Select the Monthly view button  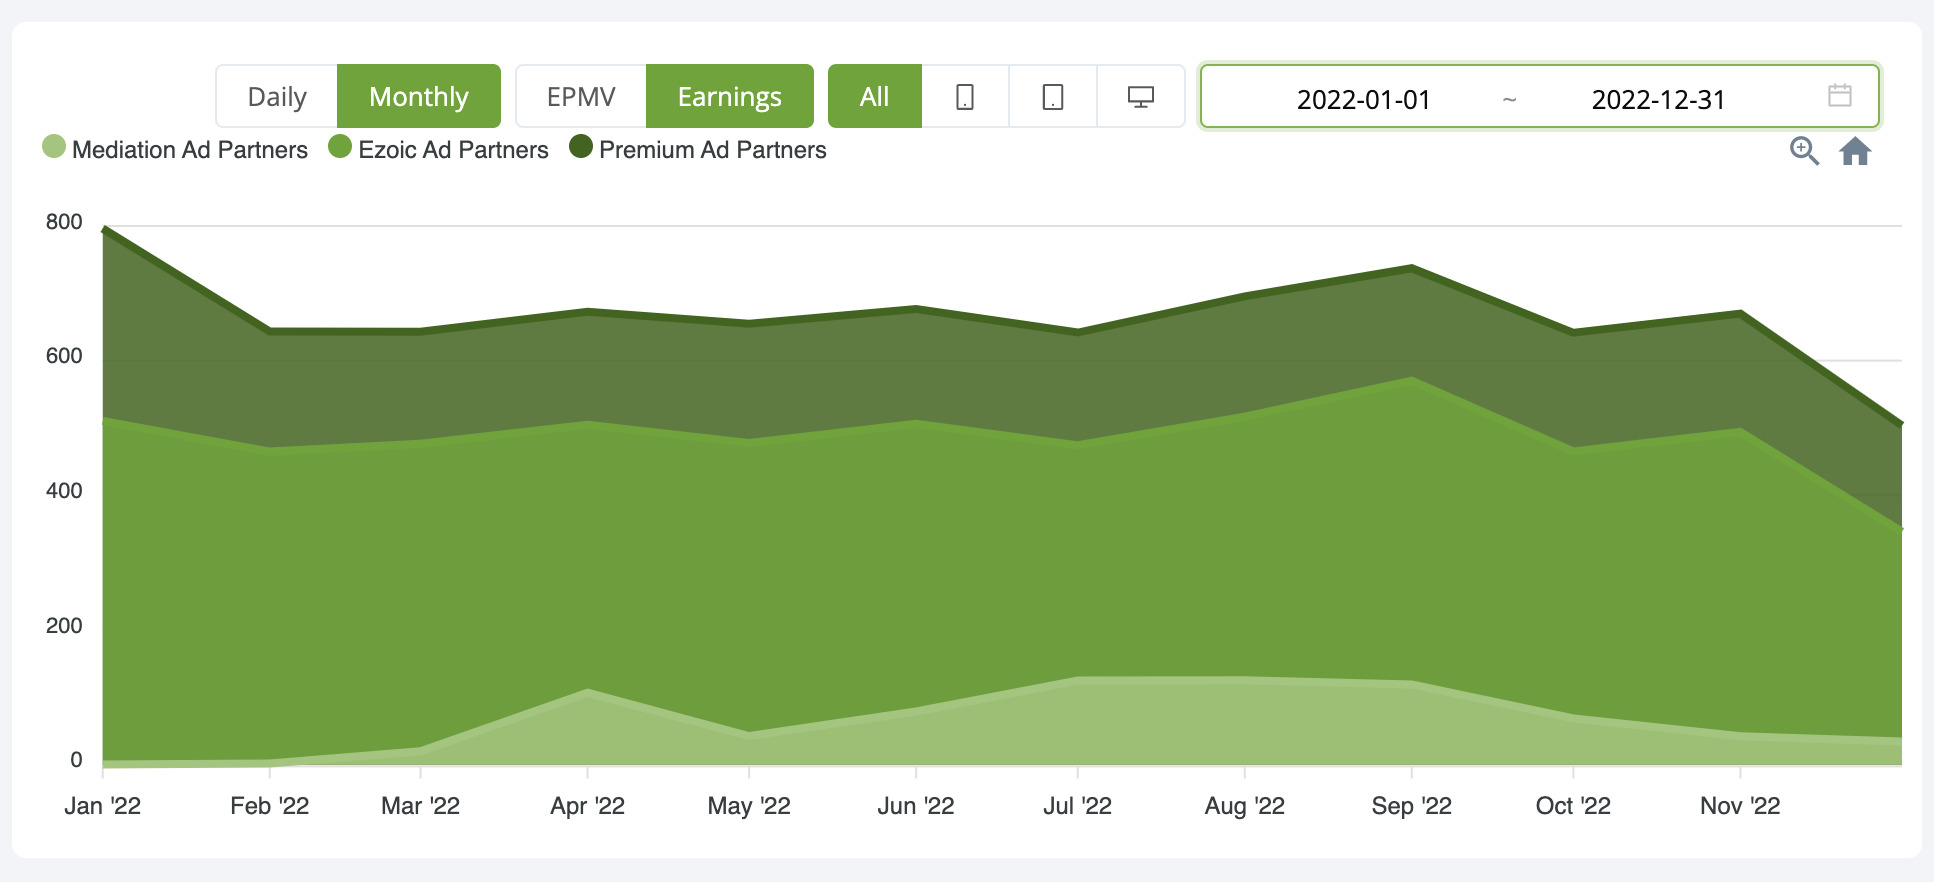(x=419, y=97)
